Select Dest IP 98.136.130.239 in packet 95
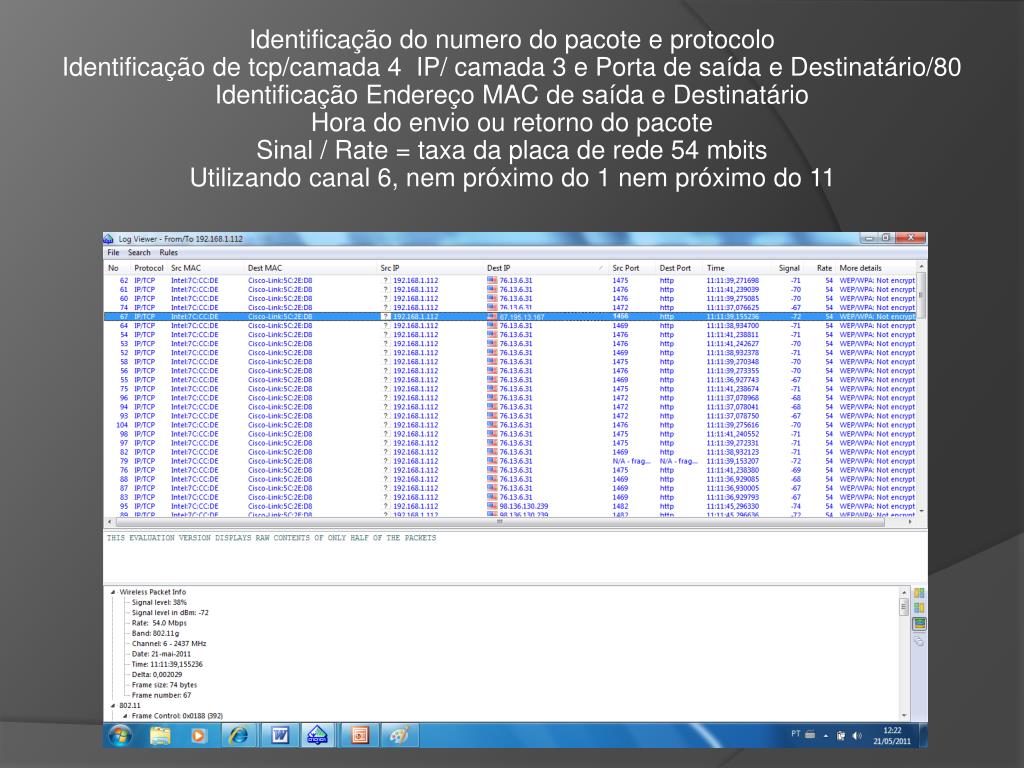Screen dimensions: 1024x768 coord(524,506)
